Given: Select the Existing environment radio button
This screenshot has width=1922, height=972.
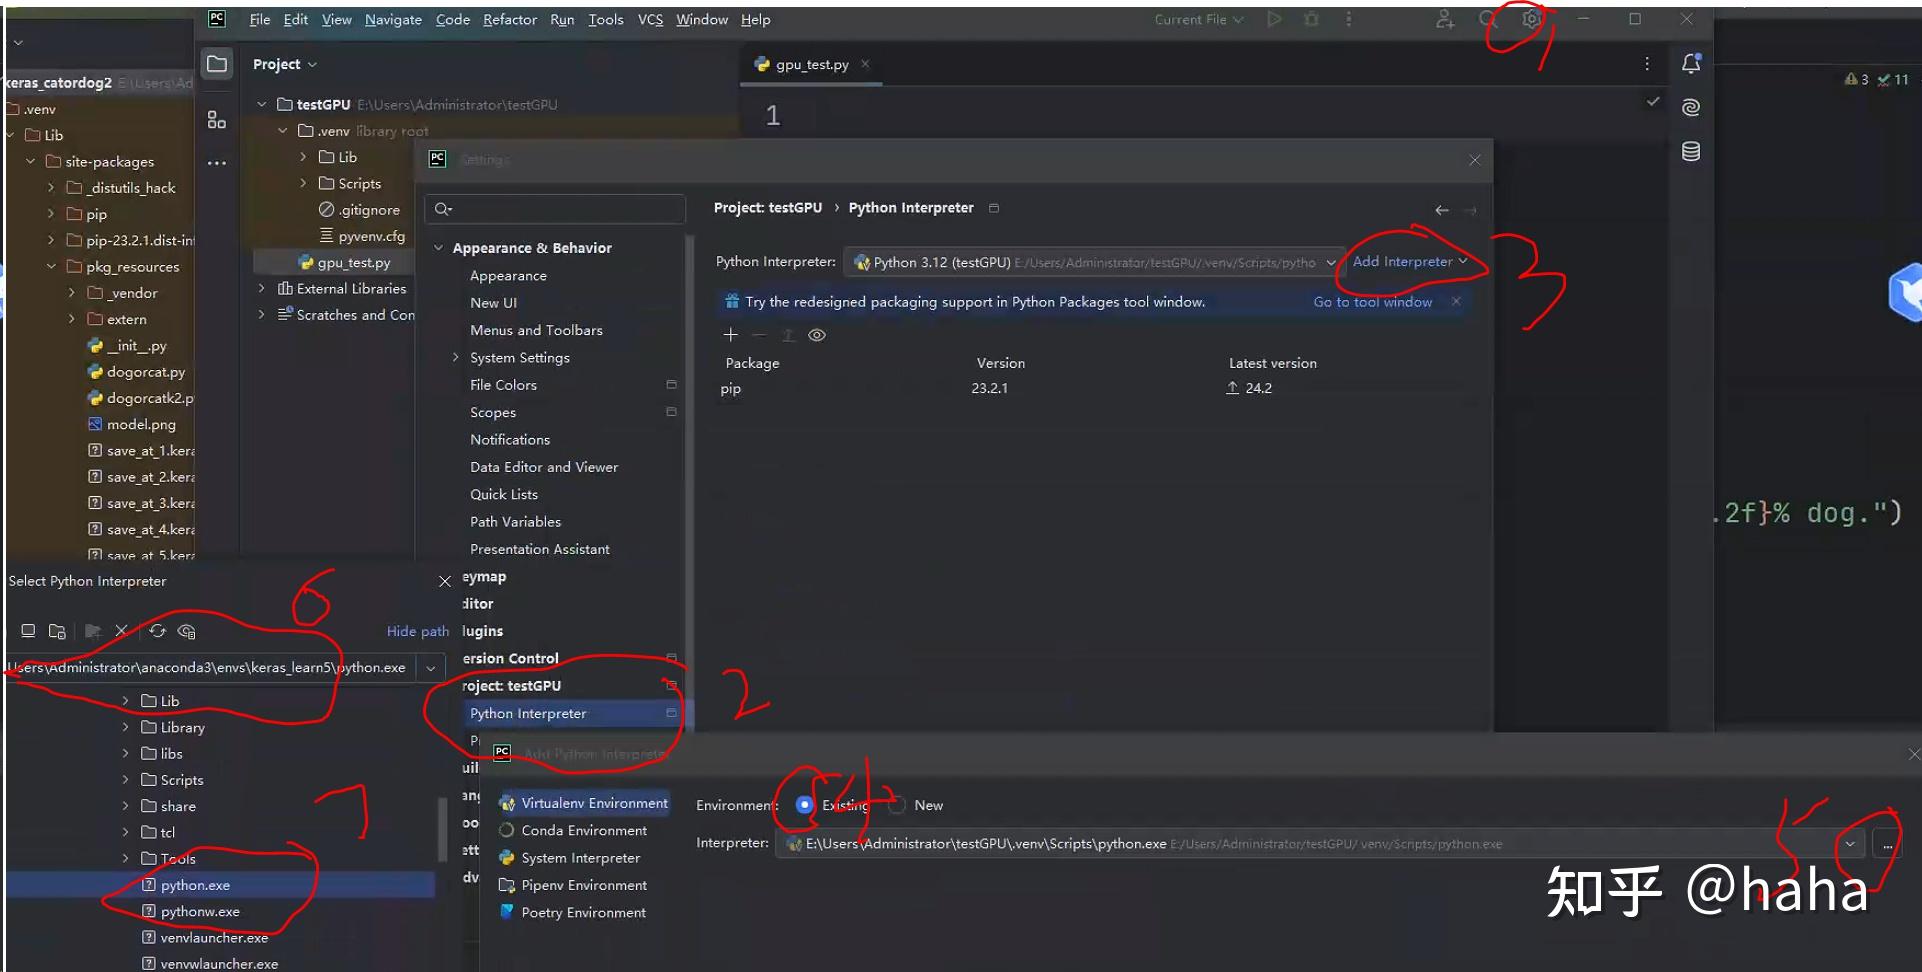Looking at the screenshot, I should point(804,805).
